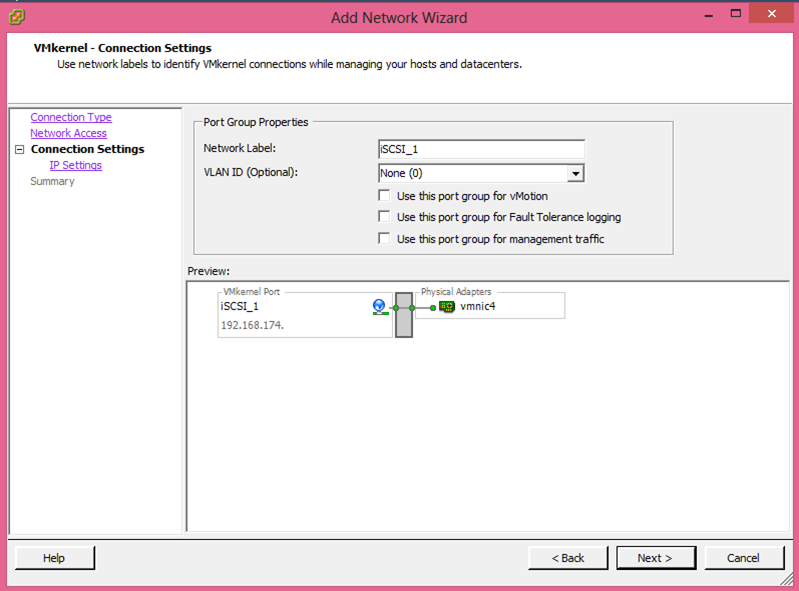Image resolution: width=799 pixels, height=591 pixels.
Task: Open Help for the wizard
Action: click(54, 558)
